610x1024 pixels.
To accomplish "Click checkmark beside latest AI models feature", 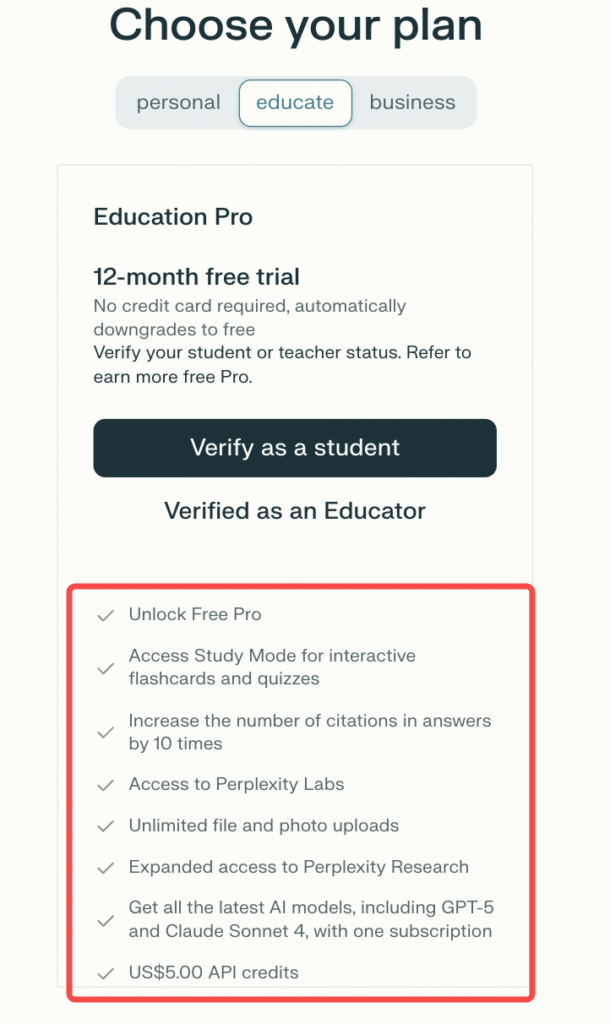I will click(105, 921).
